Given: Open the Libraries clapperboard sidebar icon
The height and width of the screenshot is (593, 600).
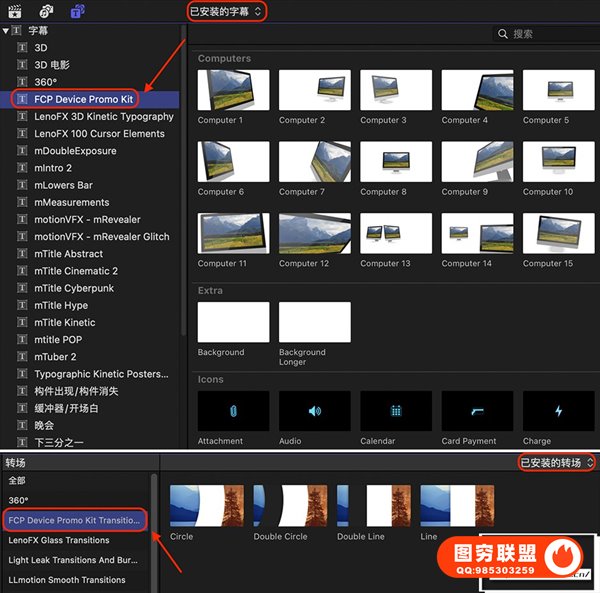Looking at the screenshot, I should [x=16, y=11].
